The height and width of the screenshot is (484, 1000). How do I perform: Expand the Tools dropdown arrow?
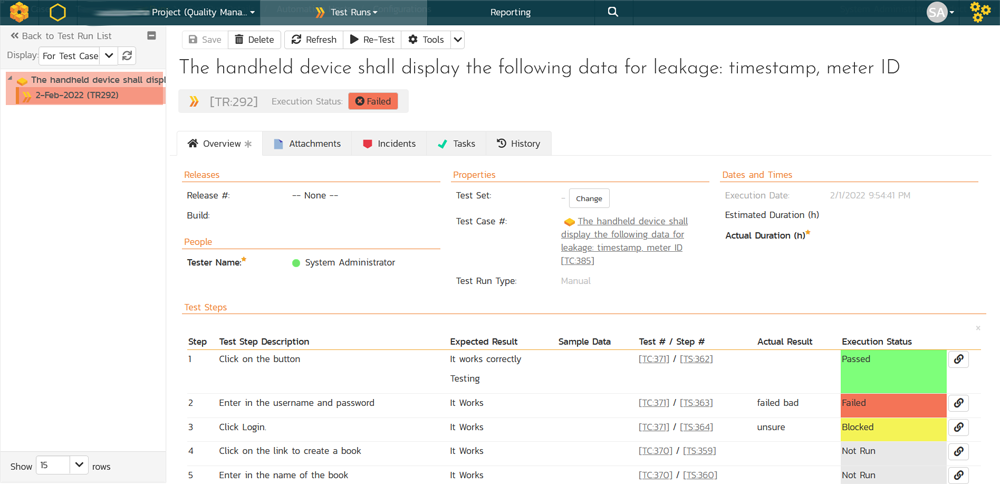tap(457, 40)
